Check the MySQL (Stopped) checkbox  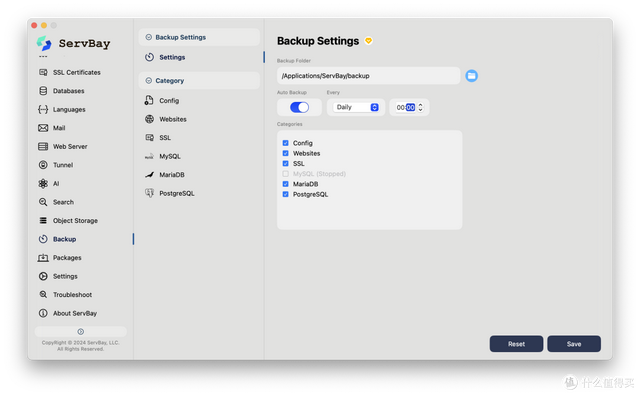(x=285, y=174)
